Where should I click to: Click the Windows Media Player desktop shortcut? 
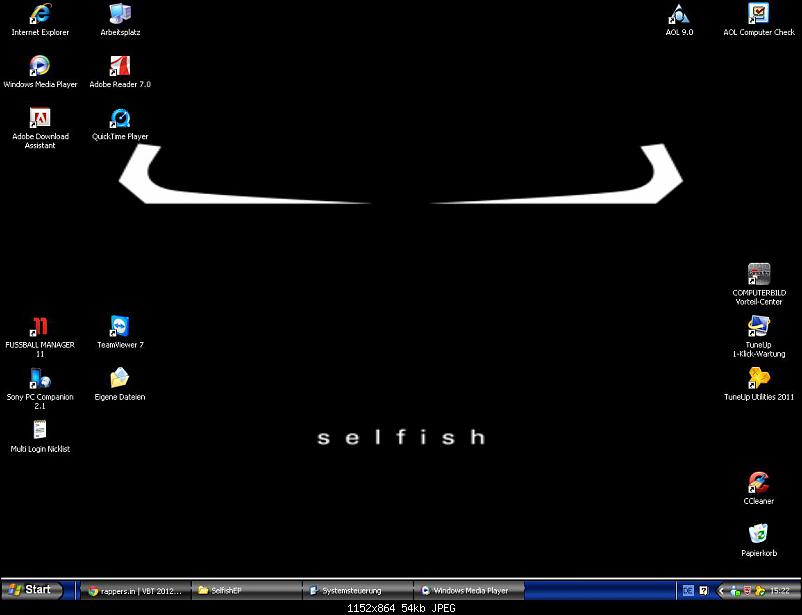click(x=40, y=67)
